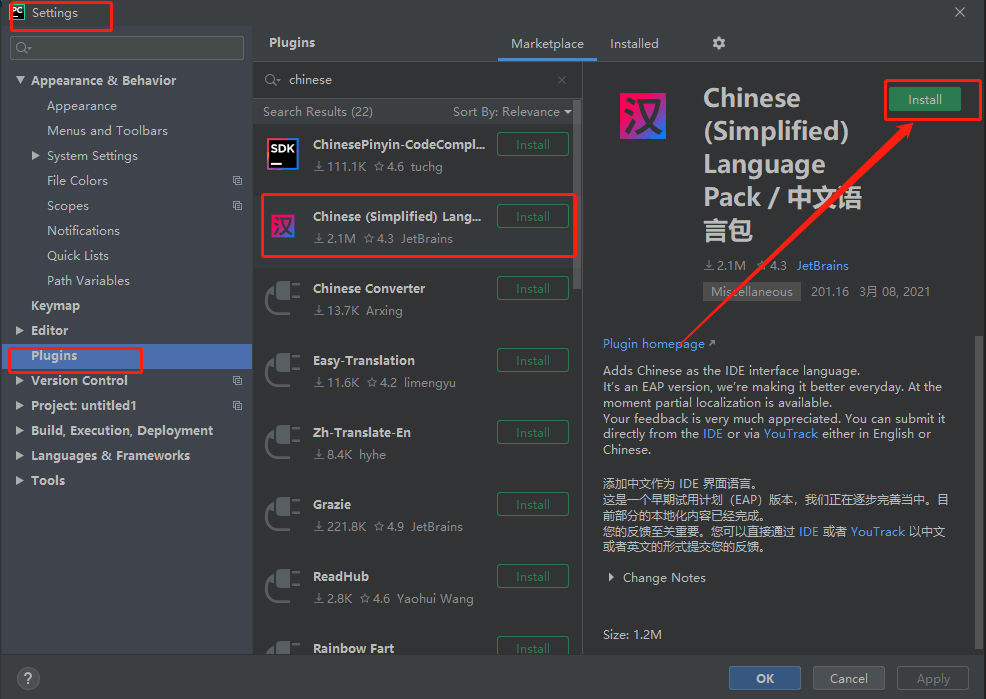Switch to Marketplace tab

(x=547, y=43)
